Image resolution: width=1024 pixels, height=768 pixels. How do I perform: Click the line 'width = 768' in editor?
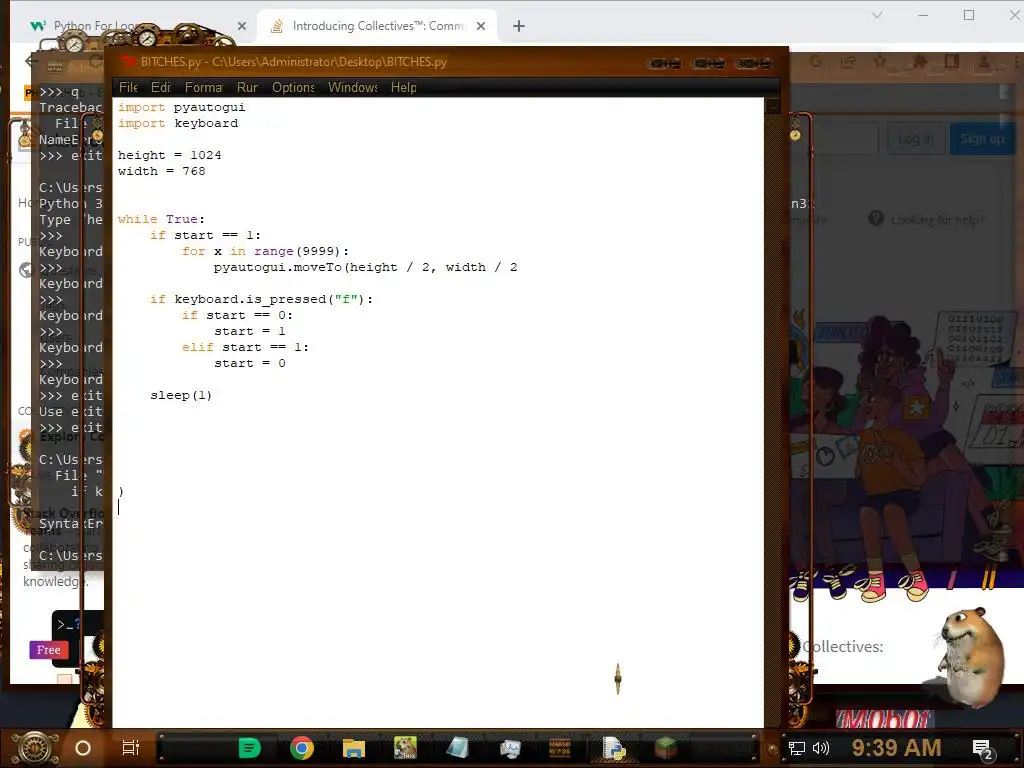coord(161,171)
